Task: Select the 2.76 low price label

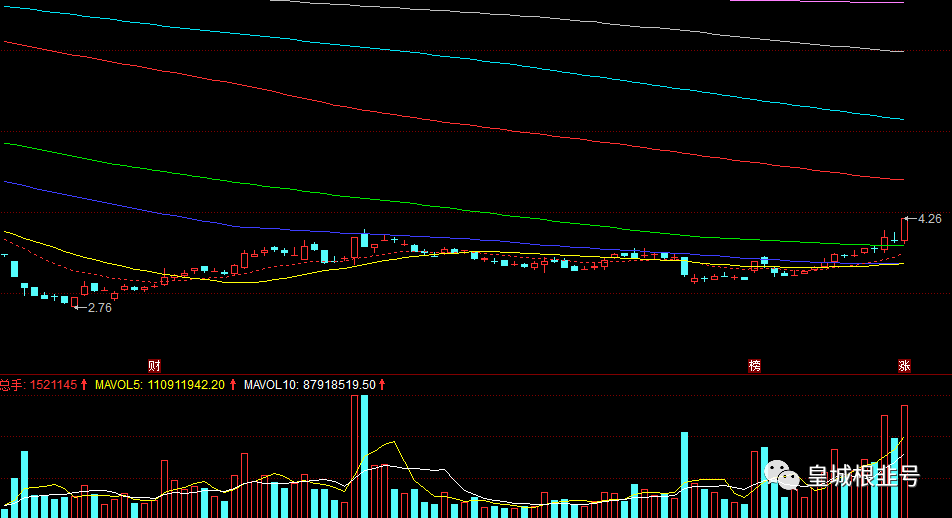Action: tap(100, 308)
